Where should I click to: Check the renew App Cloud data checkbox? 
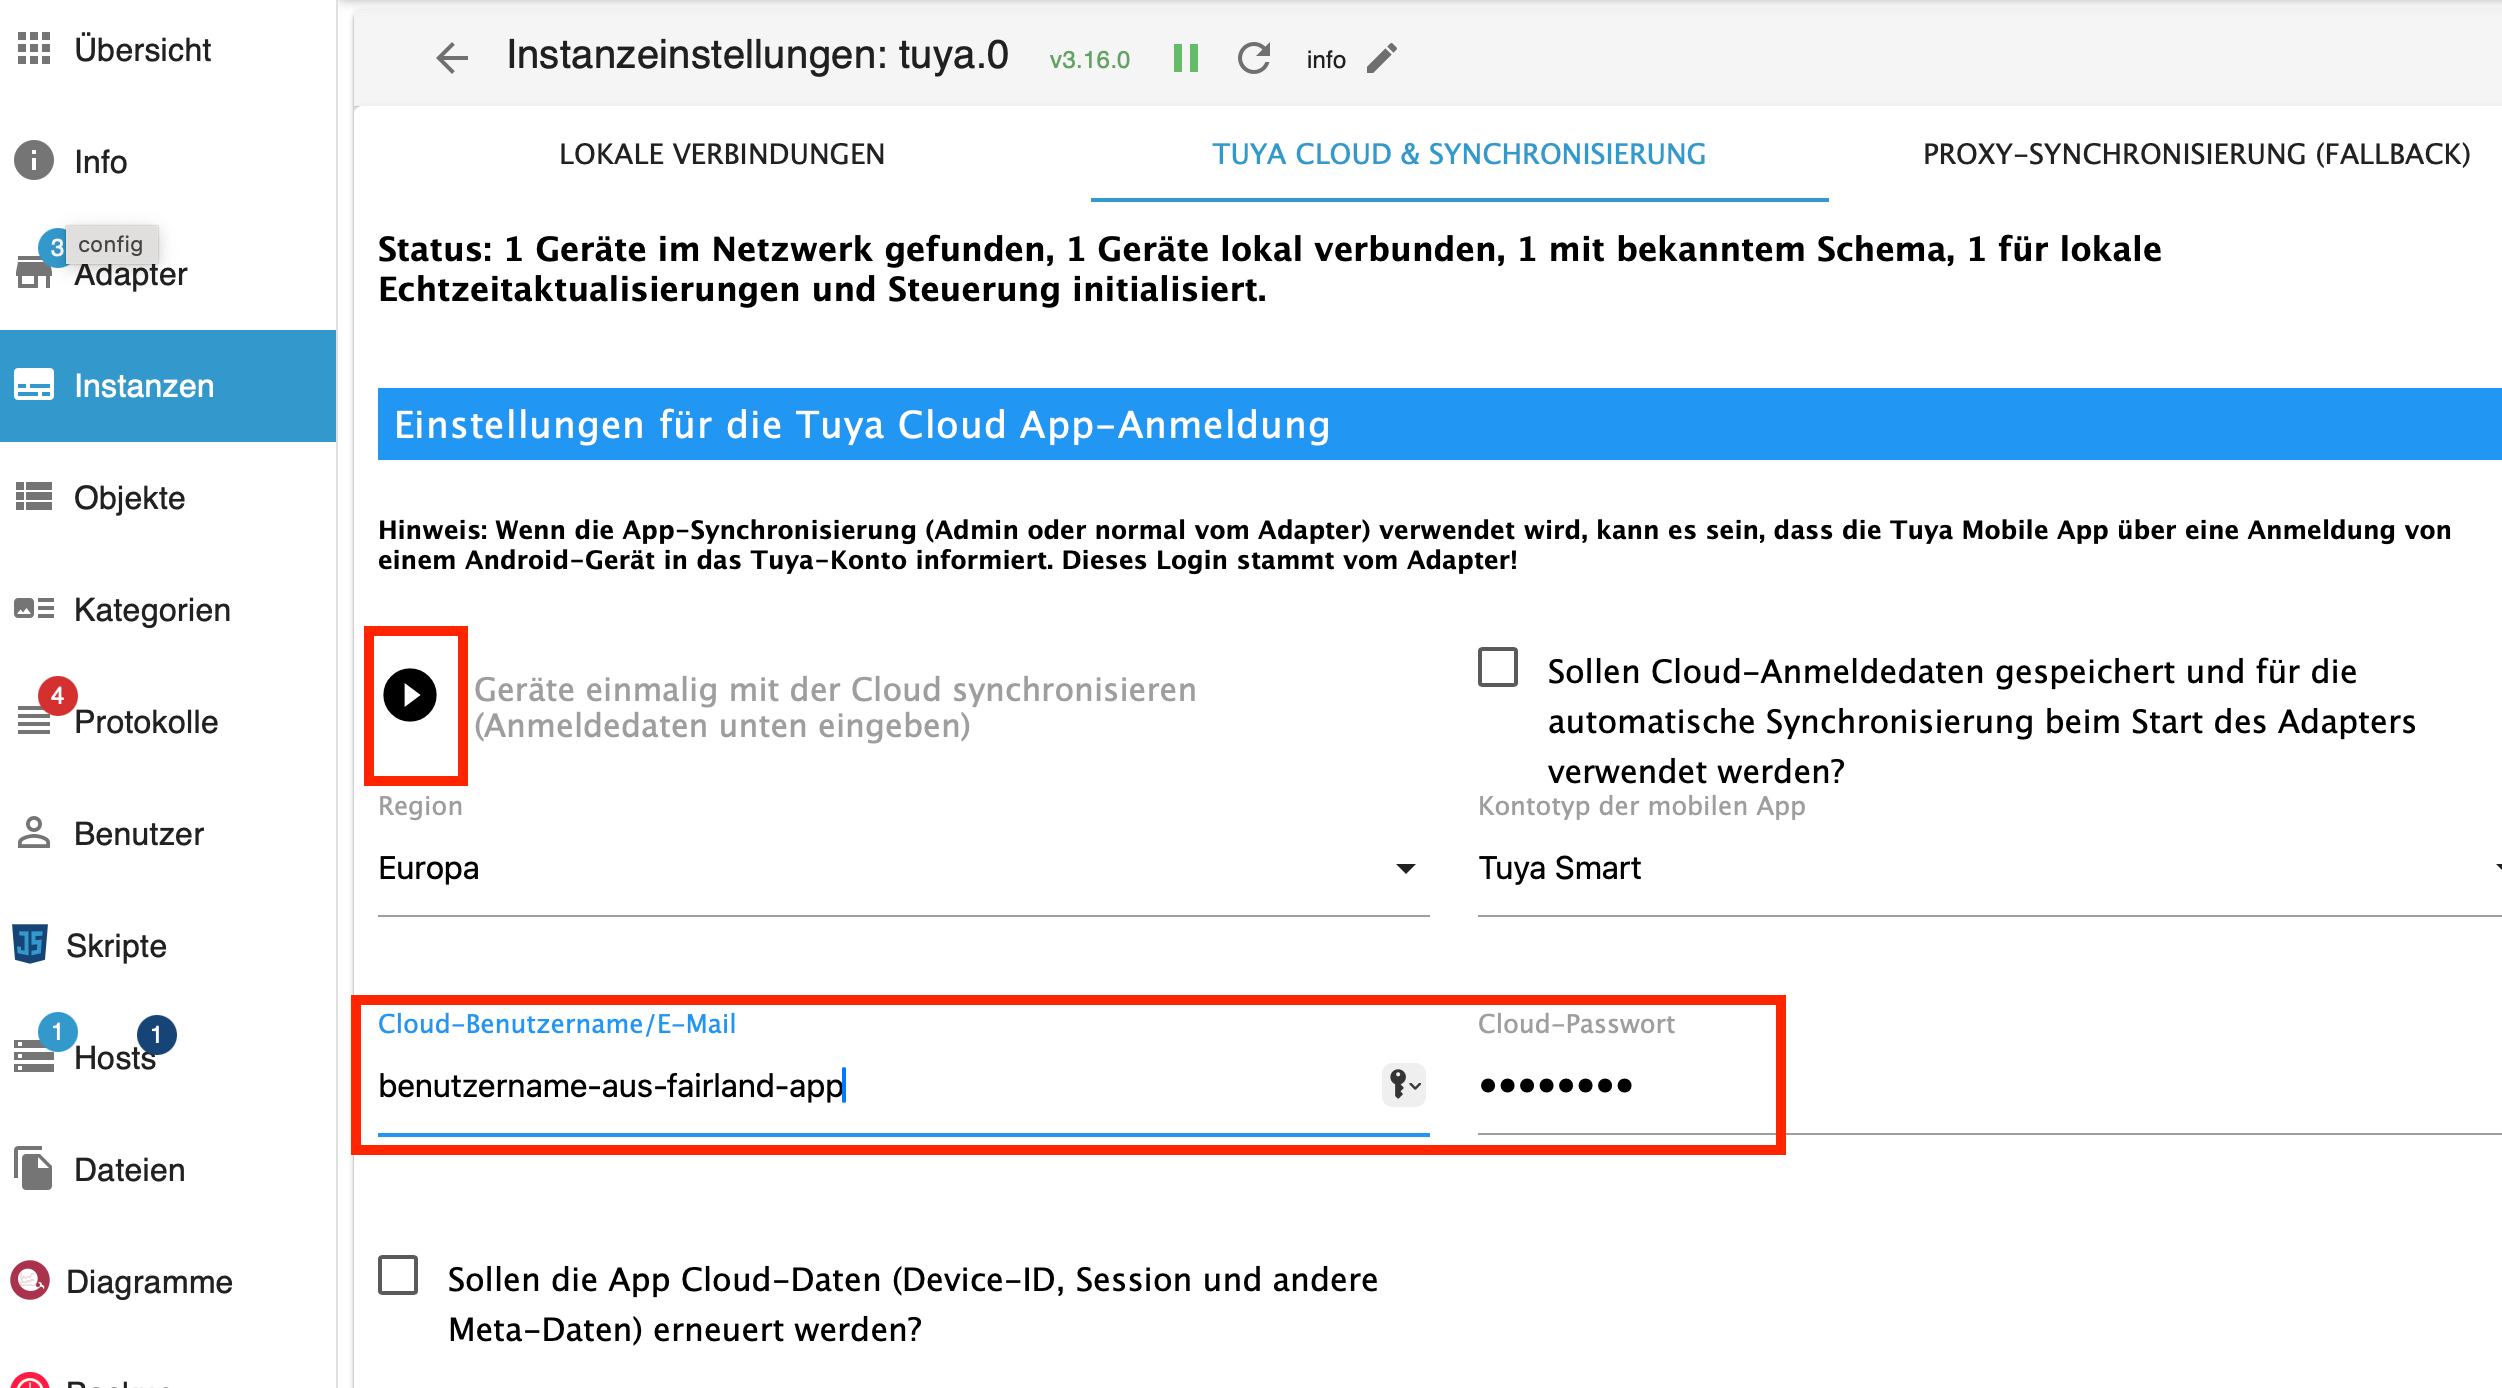pyautogui.click(x=398, y=1276)
